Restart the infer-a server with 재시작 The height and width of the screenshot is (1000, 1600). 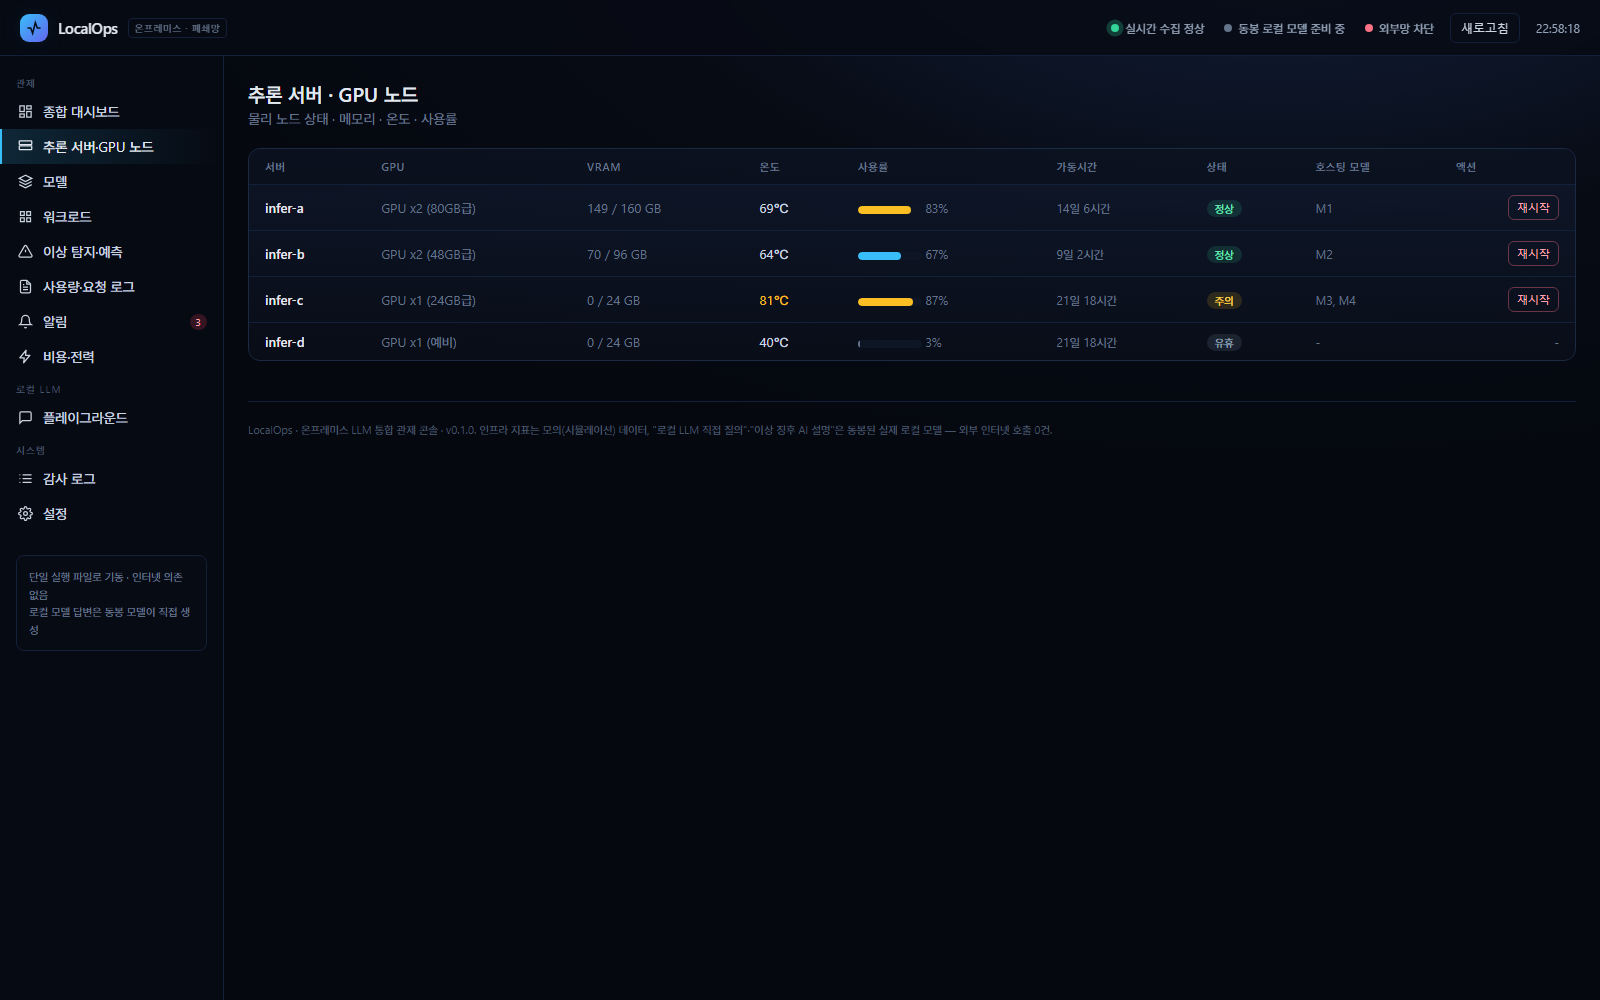pos(1533,208)
